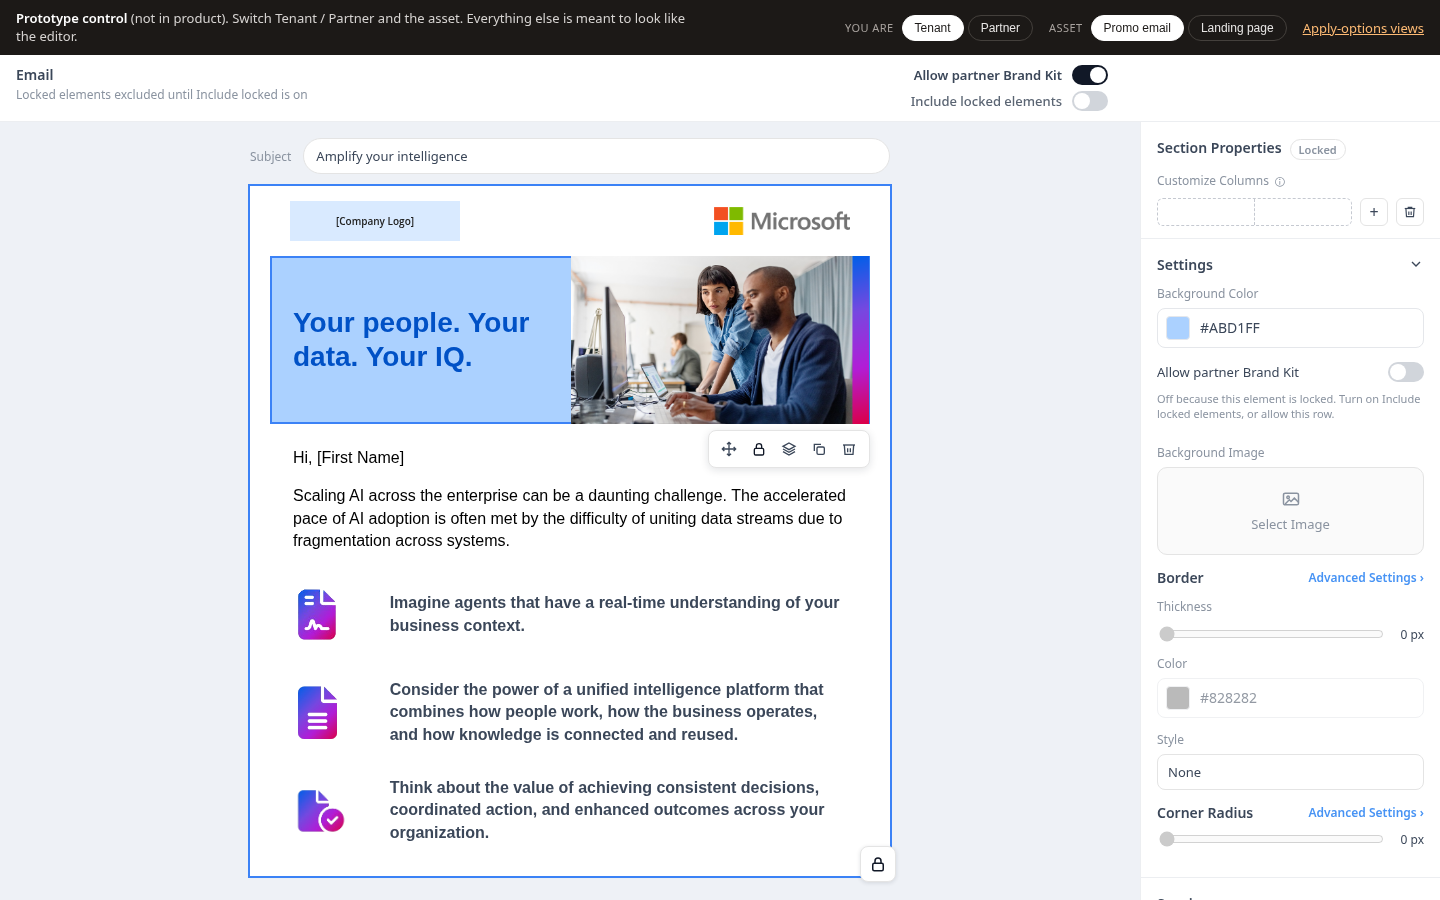Open the border Style dropdown

tap(1290, 772)
